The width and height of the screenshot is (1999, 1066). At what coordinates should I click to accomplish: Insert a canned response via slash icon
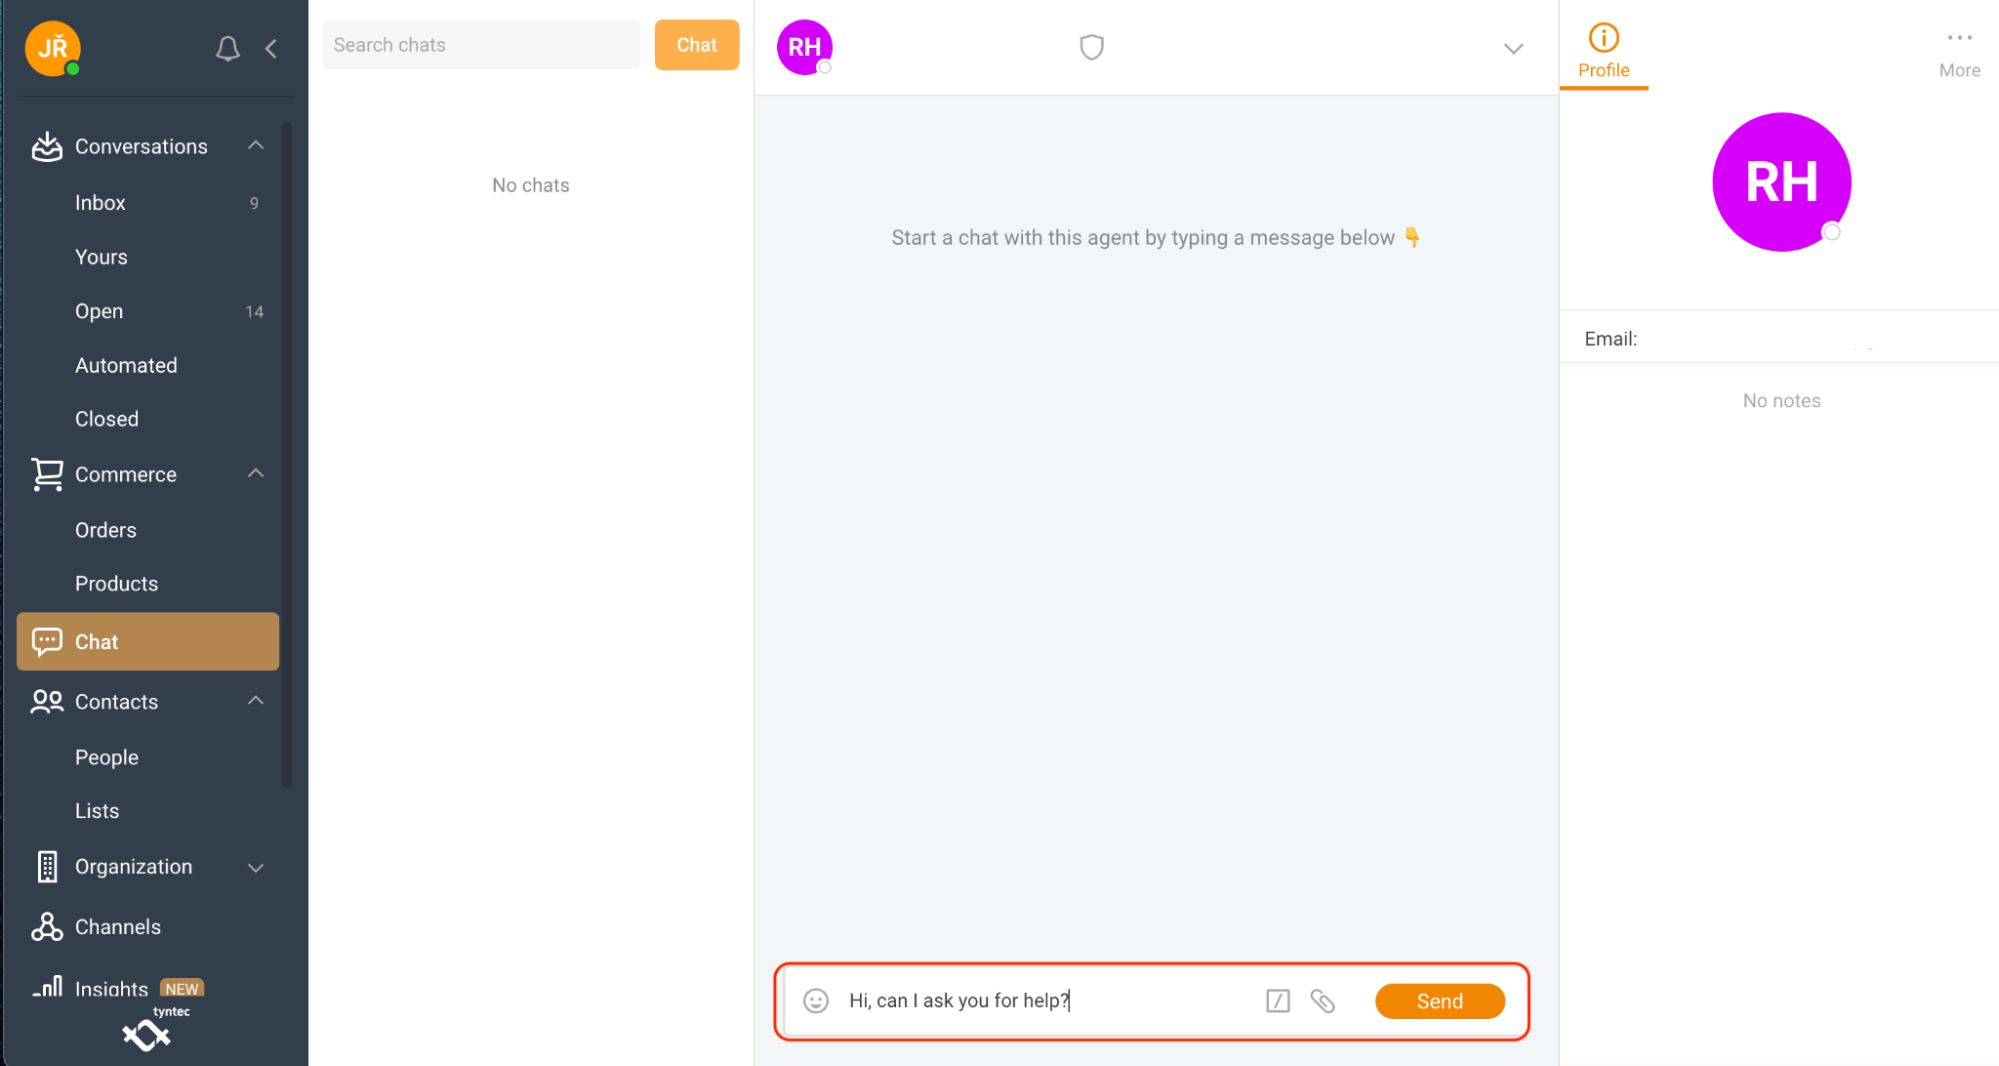[x=1278, y=1001]
